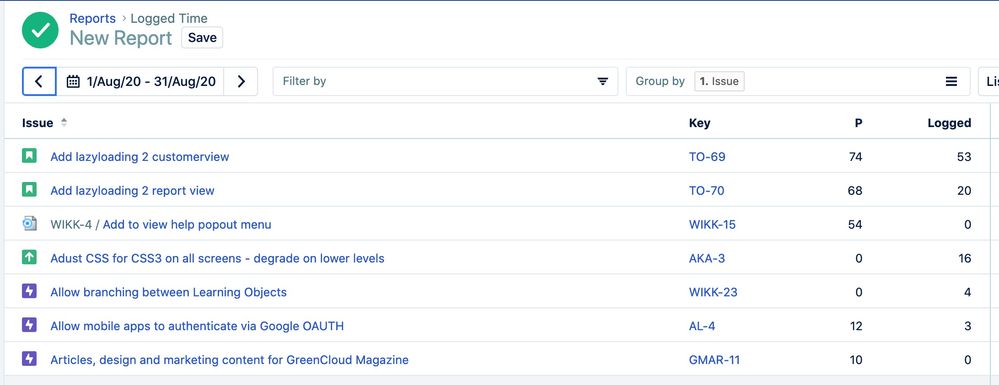999x385 pixels.
Task: Click P value 54 in WIKK-15 row
Action: point(855,224)
